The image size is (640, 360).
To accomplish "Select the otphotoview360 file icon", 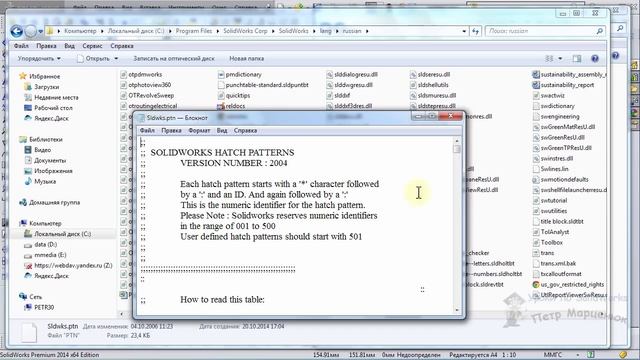I will [x=124, y=85].
